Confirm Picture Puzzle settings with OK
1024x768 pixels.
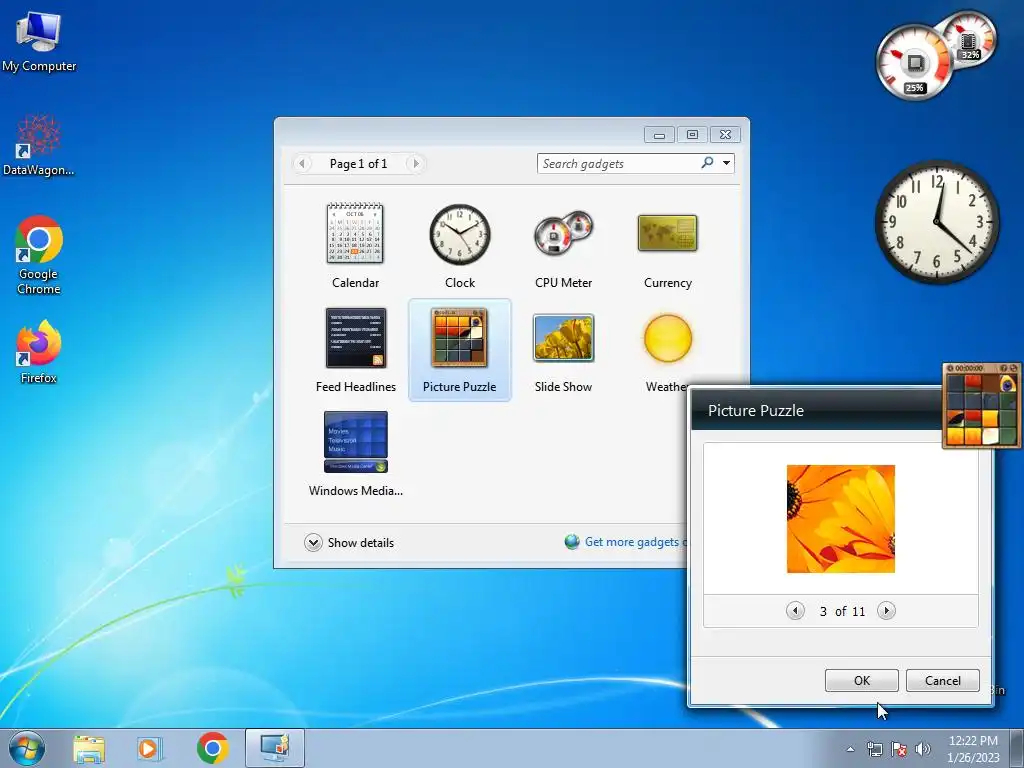tap(861, 680)
